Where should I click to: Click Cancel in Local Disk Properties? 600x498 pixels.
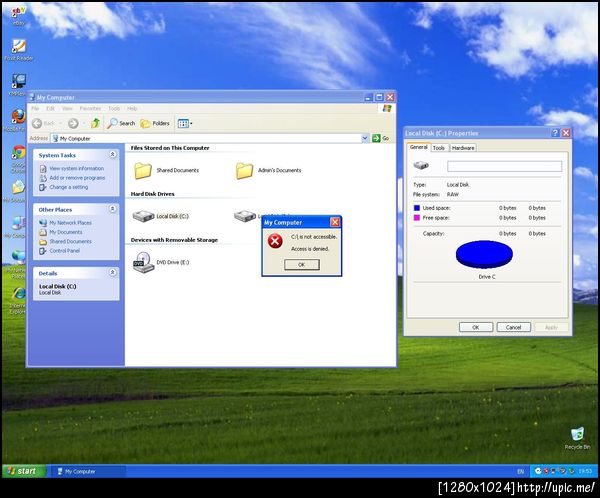point(514,327)
